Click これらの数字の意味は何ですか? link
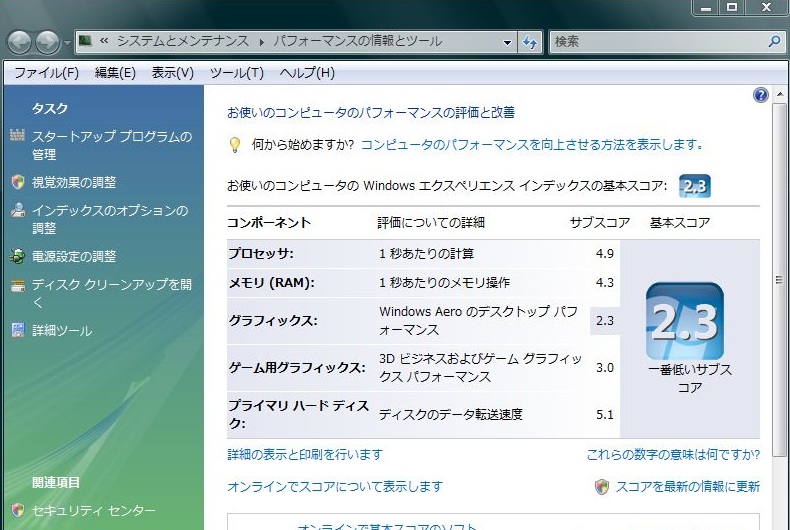790x530 pixels. [x=673, y=454]
